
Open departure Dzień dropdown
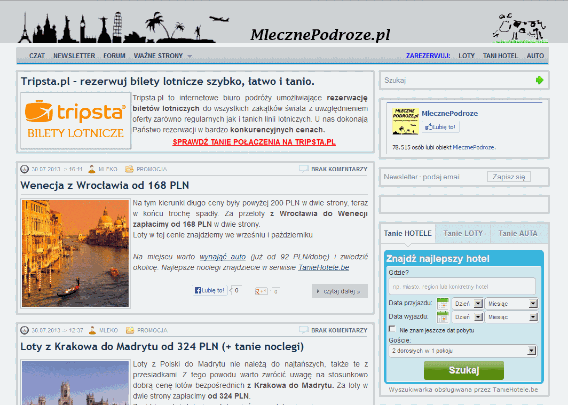(x=467, y=317)
